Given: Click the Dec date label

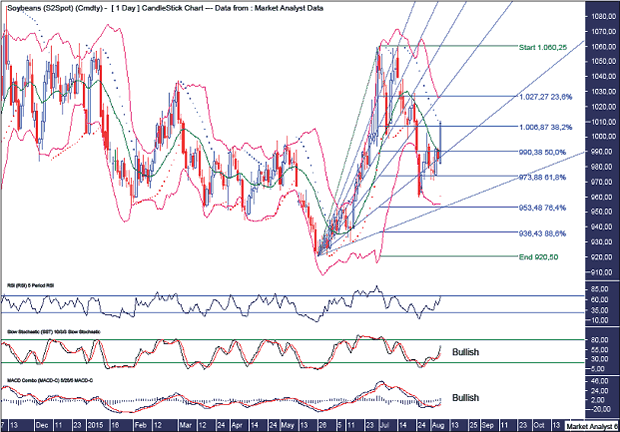Looking at the screenshot, I should coord(42,426).
